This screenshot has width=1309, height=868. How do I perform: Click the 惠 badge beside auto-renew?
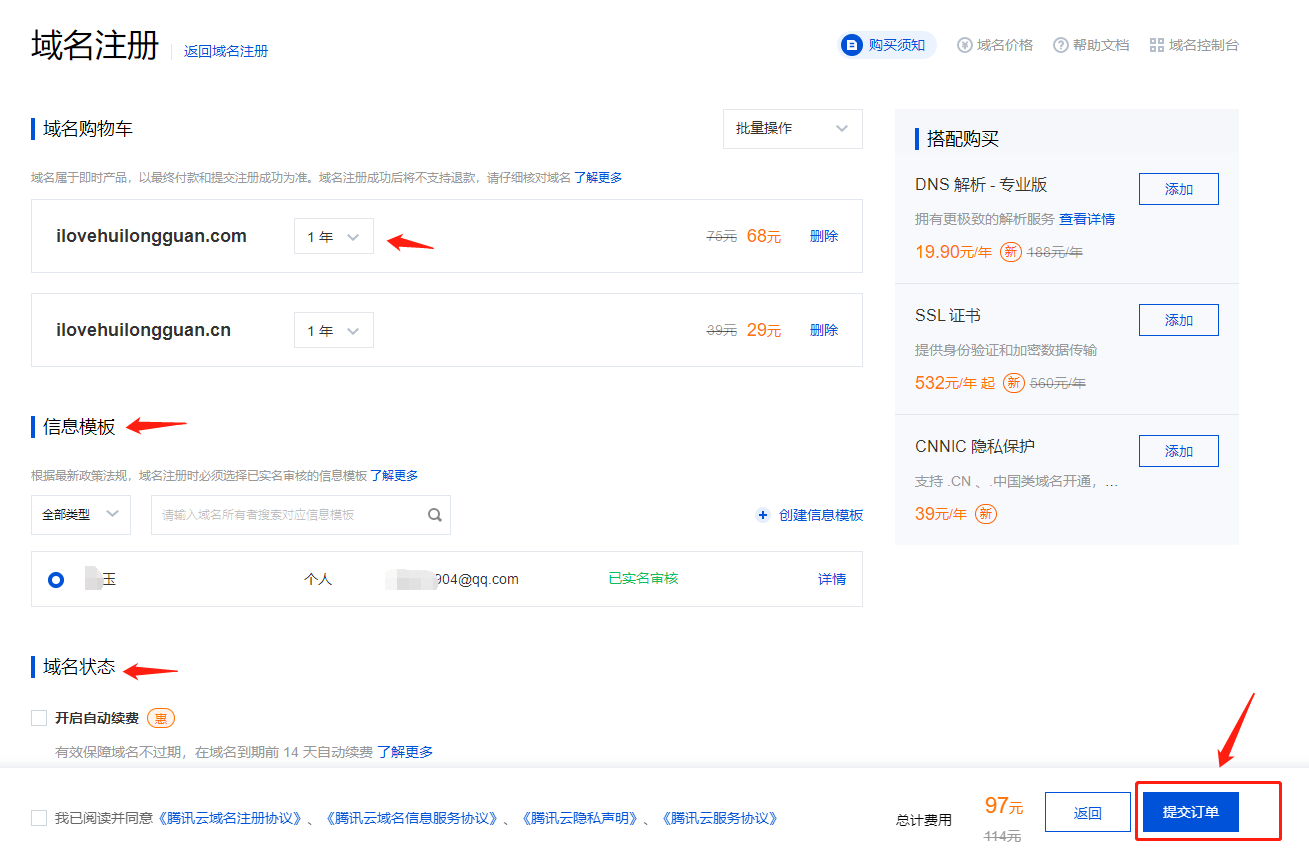[x=161, y=718]
